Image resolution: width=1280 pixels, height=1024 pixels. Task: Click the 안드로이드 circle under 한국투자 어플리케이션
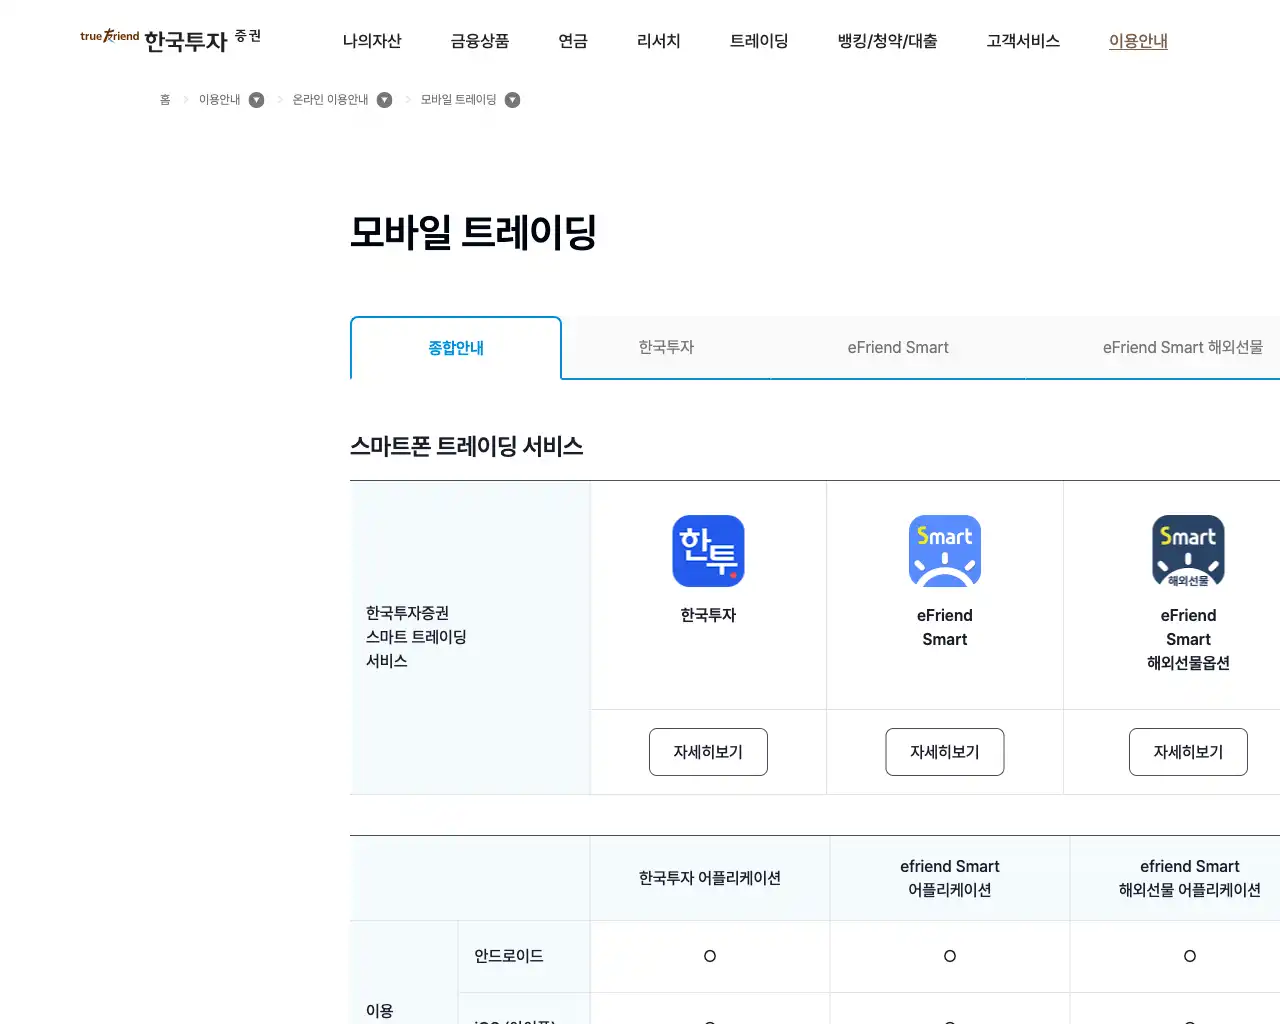pyautogui.click(x=710, y=956)
